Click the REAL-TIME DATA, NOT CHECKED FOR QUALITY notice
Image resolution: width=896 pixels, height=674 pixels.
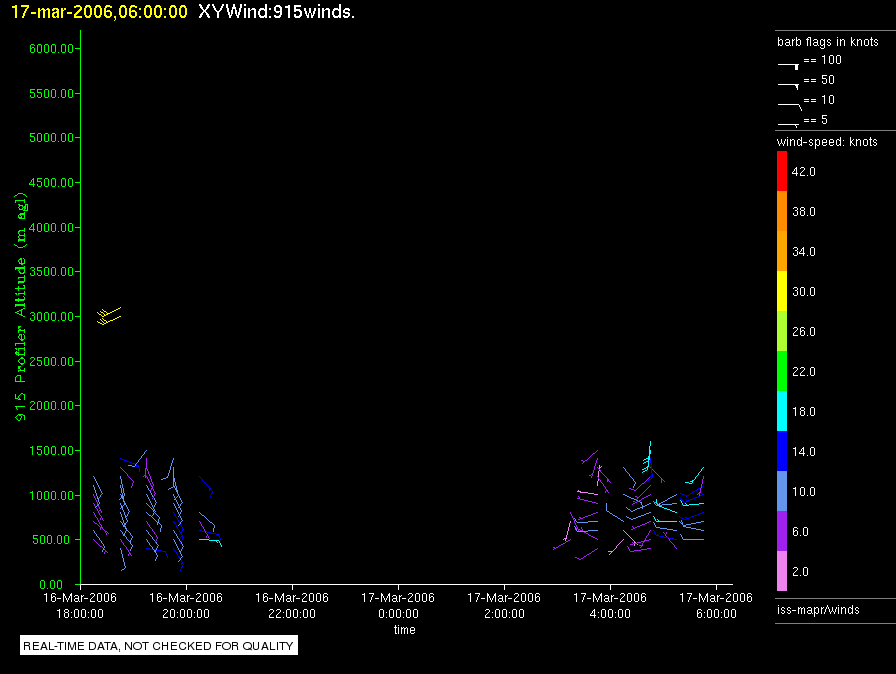click(x=158, y=646)
